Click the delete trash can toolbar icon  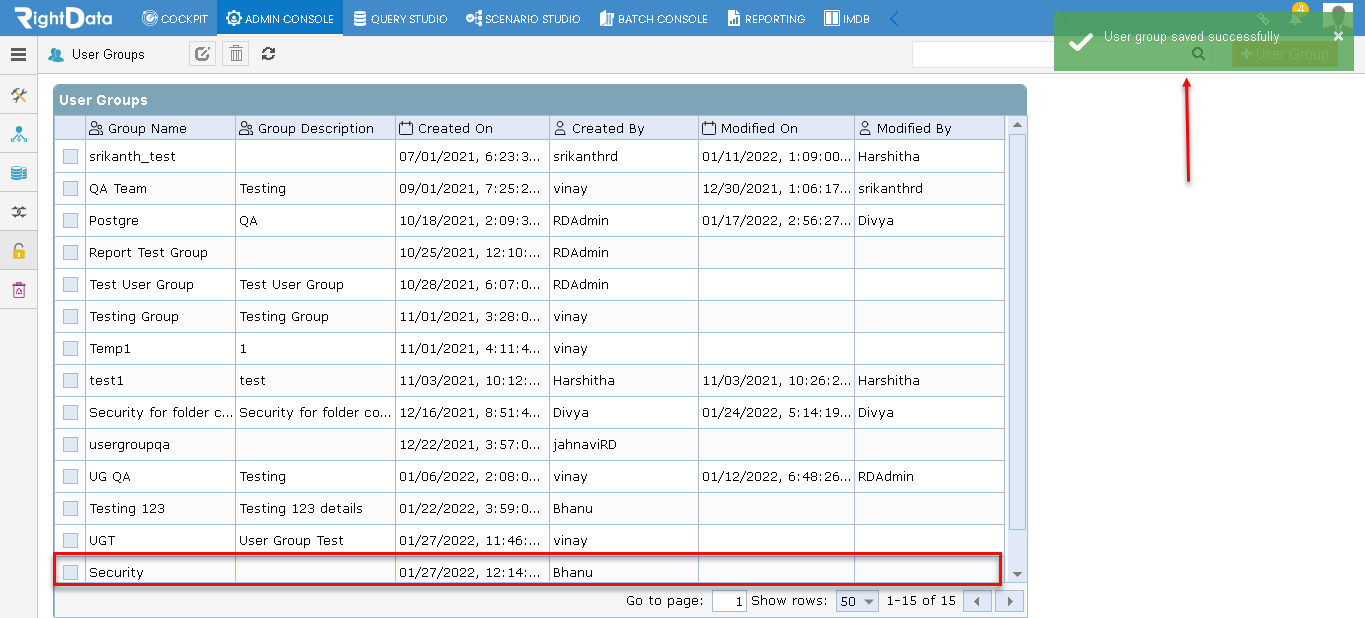pyautogui.click(x=235, y=54)
